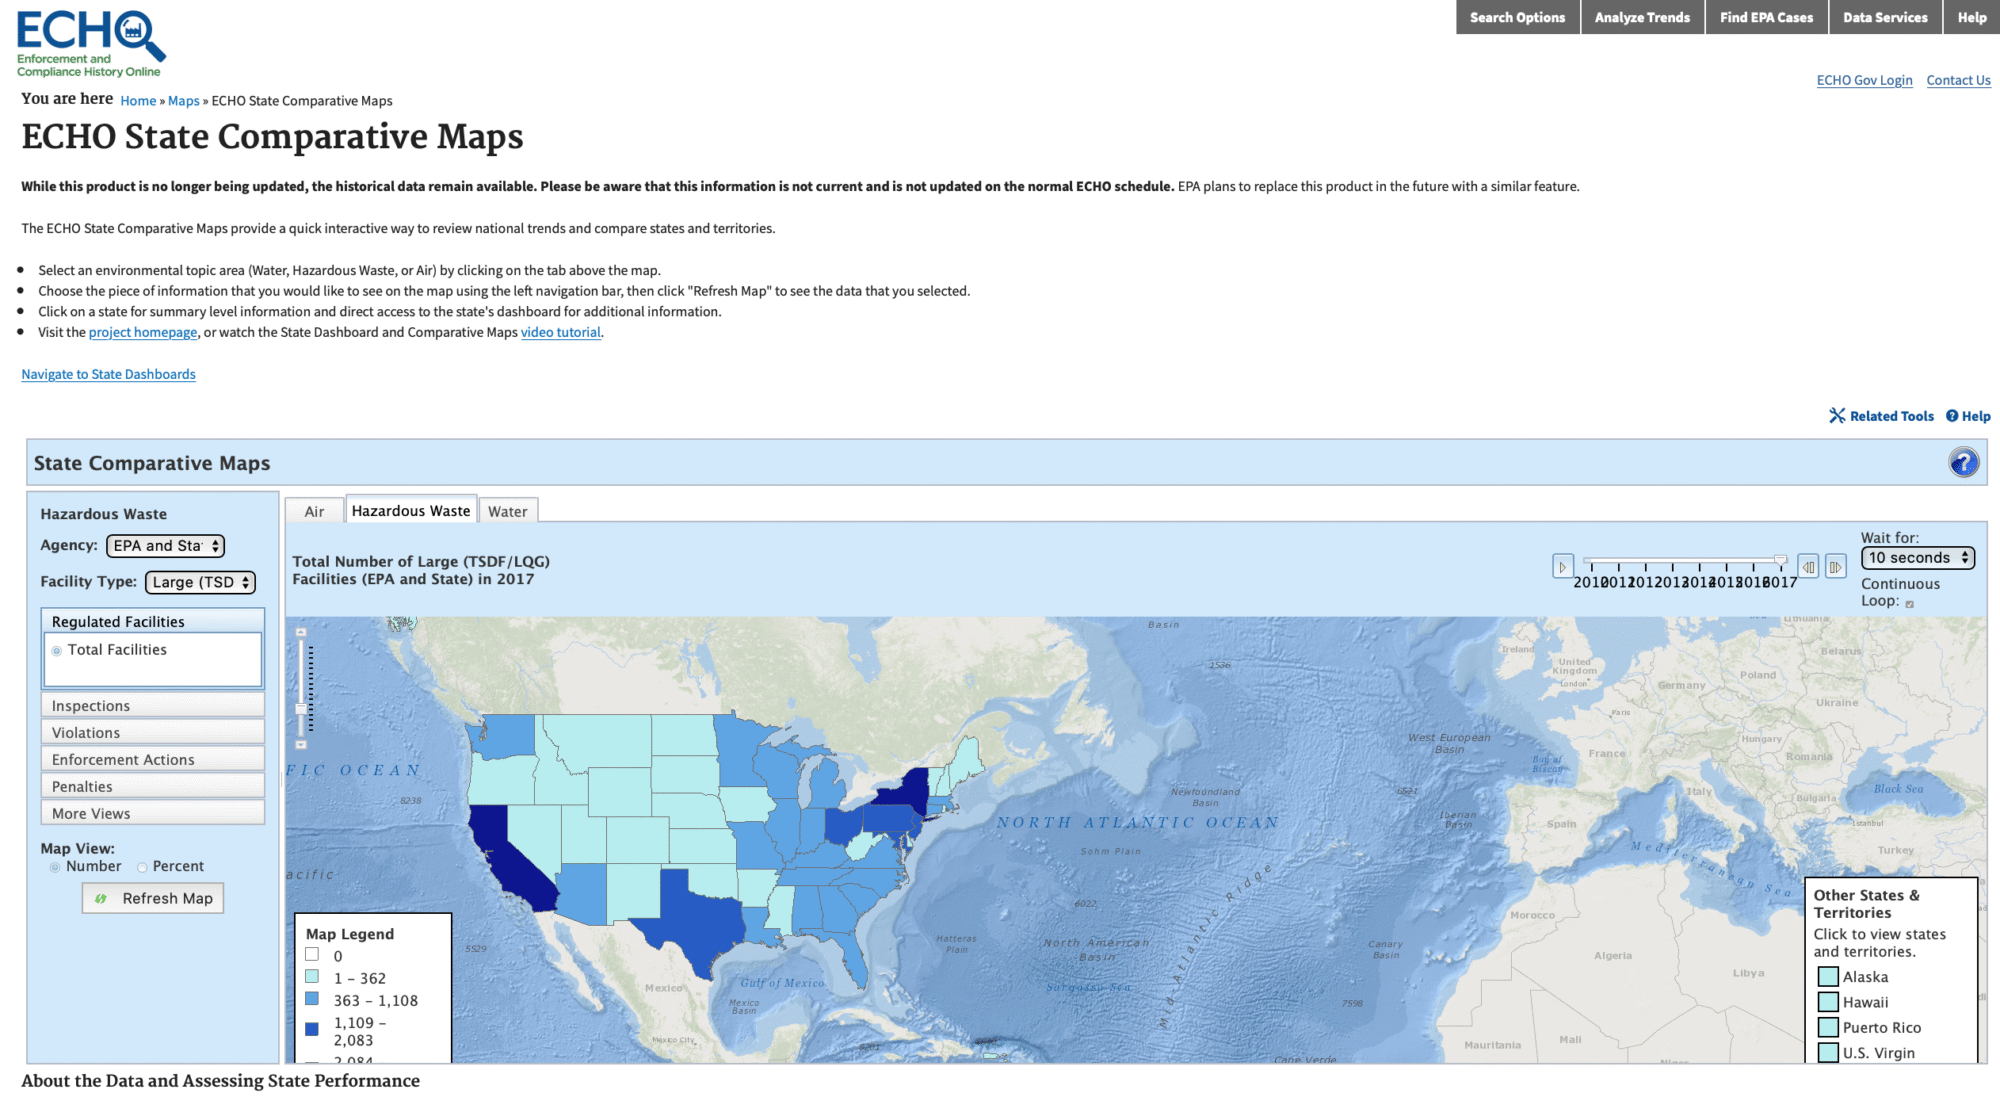Open Related Tools icon link

coord(1837,416)
